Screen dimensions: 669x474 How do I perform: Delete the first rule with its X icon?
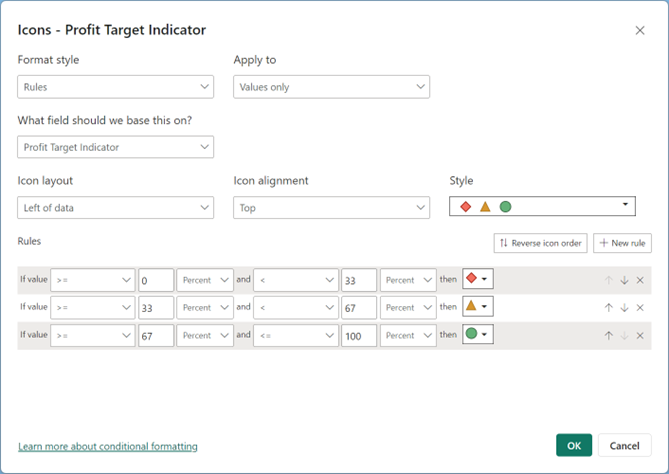tap(640, 280)
